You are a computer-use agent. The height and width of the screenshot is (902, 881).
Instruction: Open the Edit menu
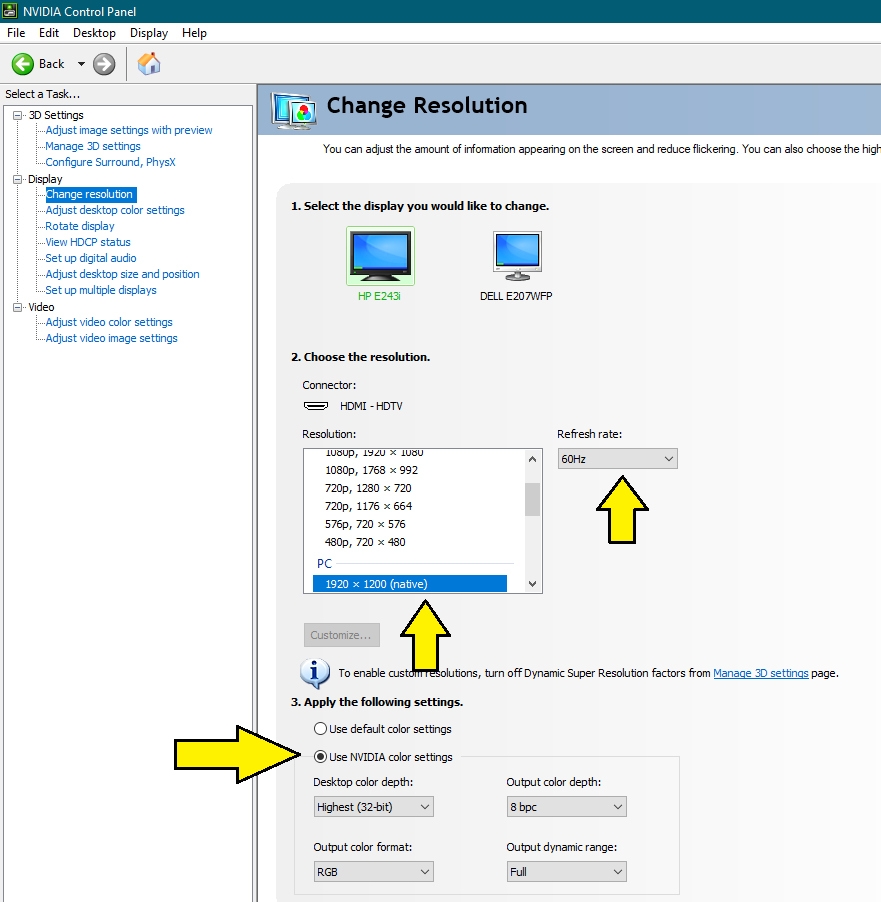click(x=49, y=33)
